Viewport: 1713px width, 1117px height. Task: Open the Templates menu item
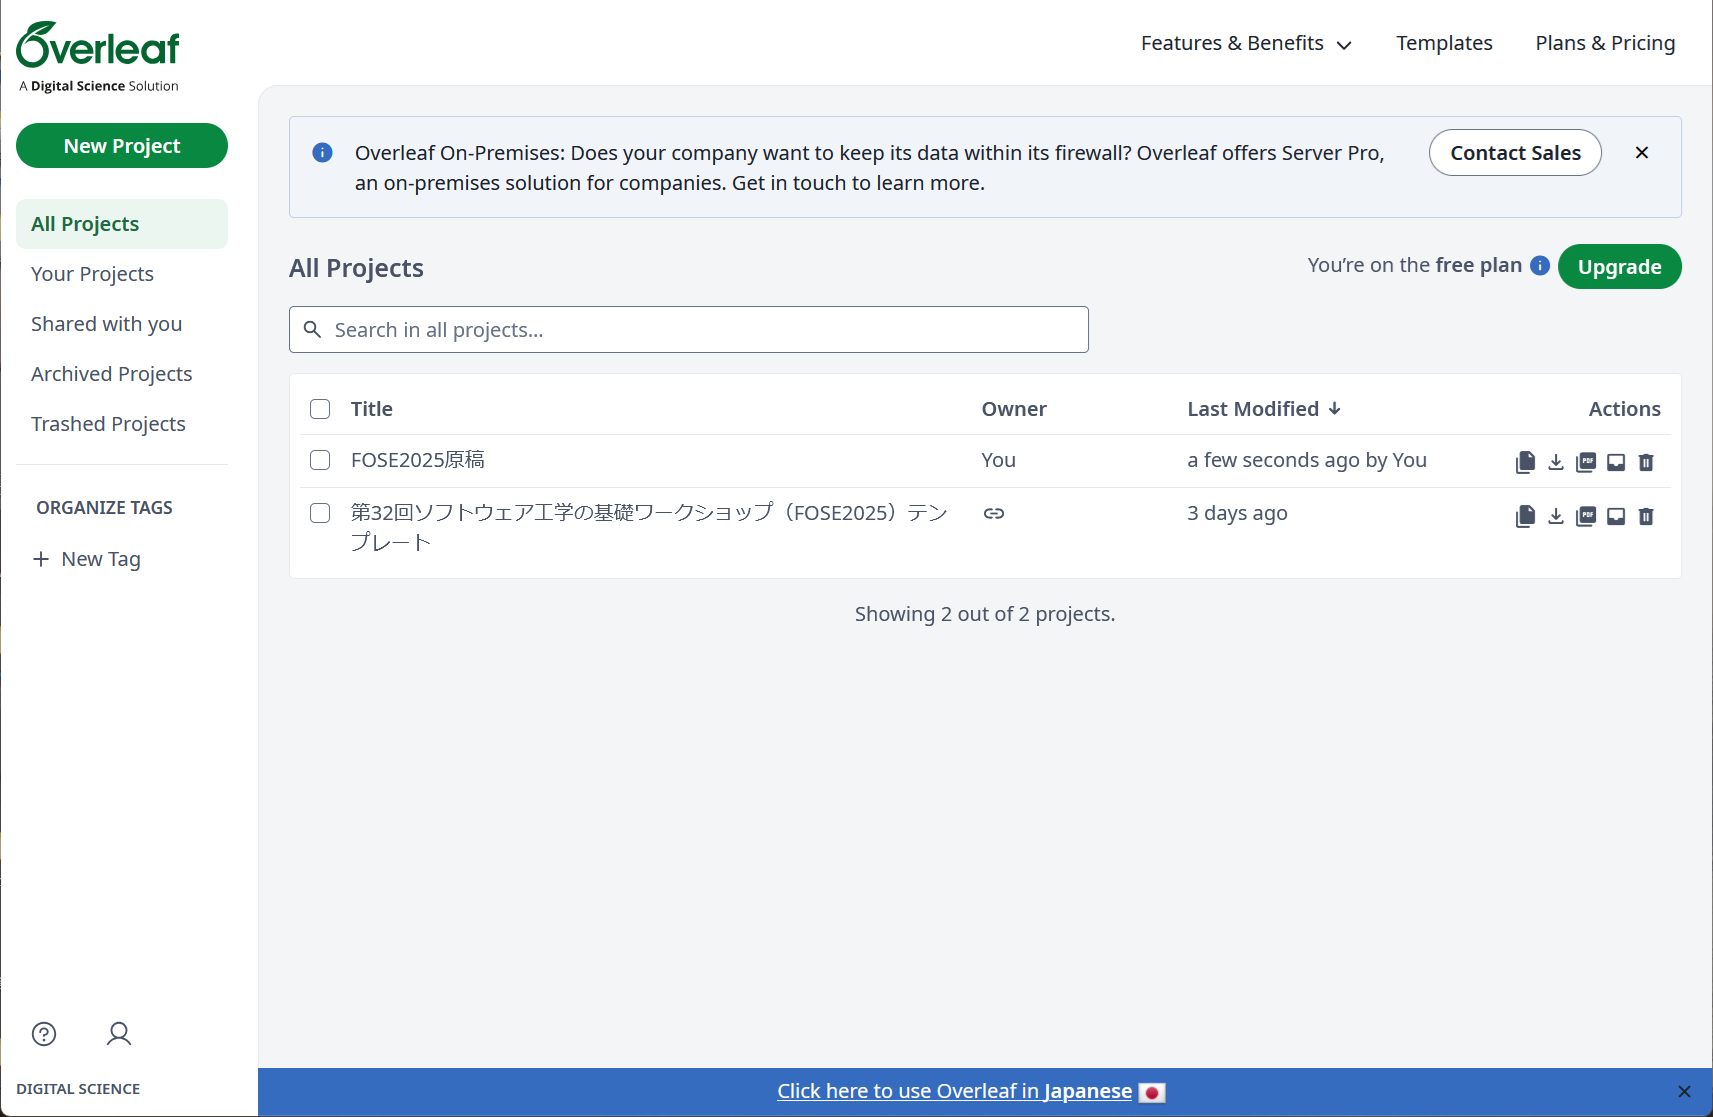1444,43
